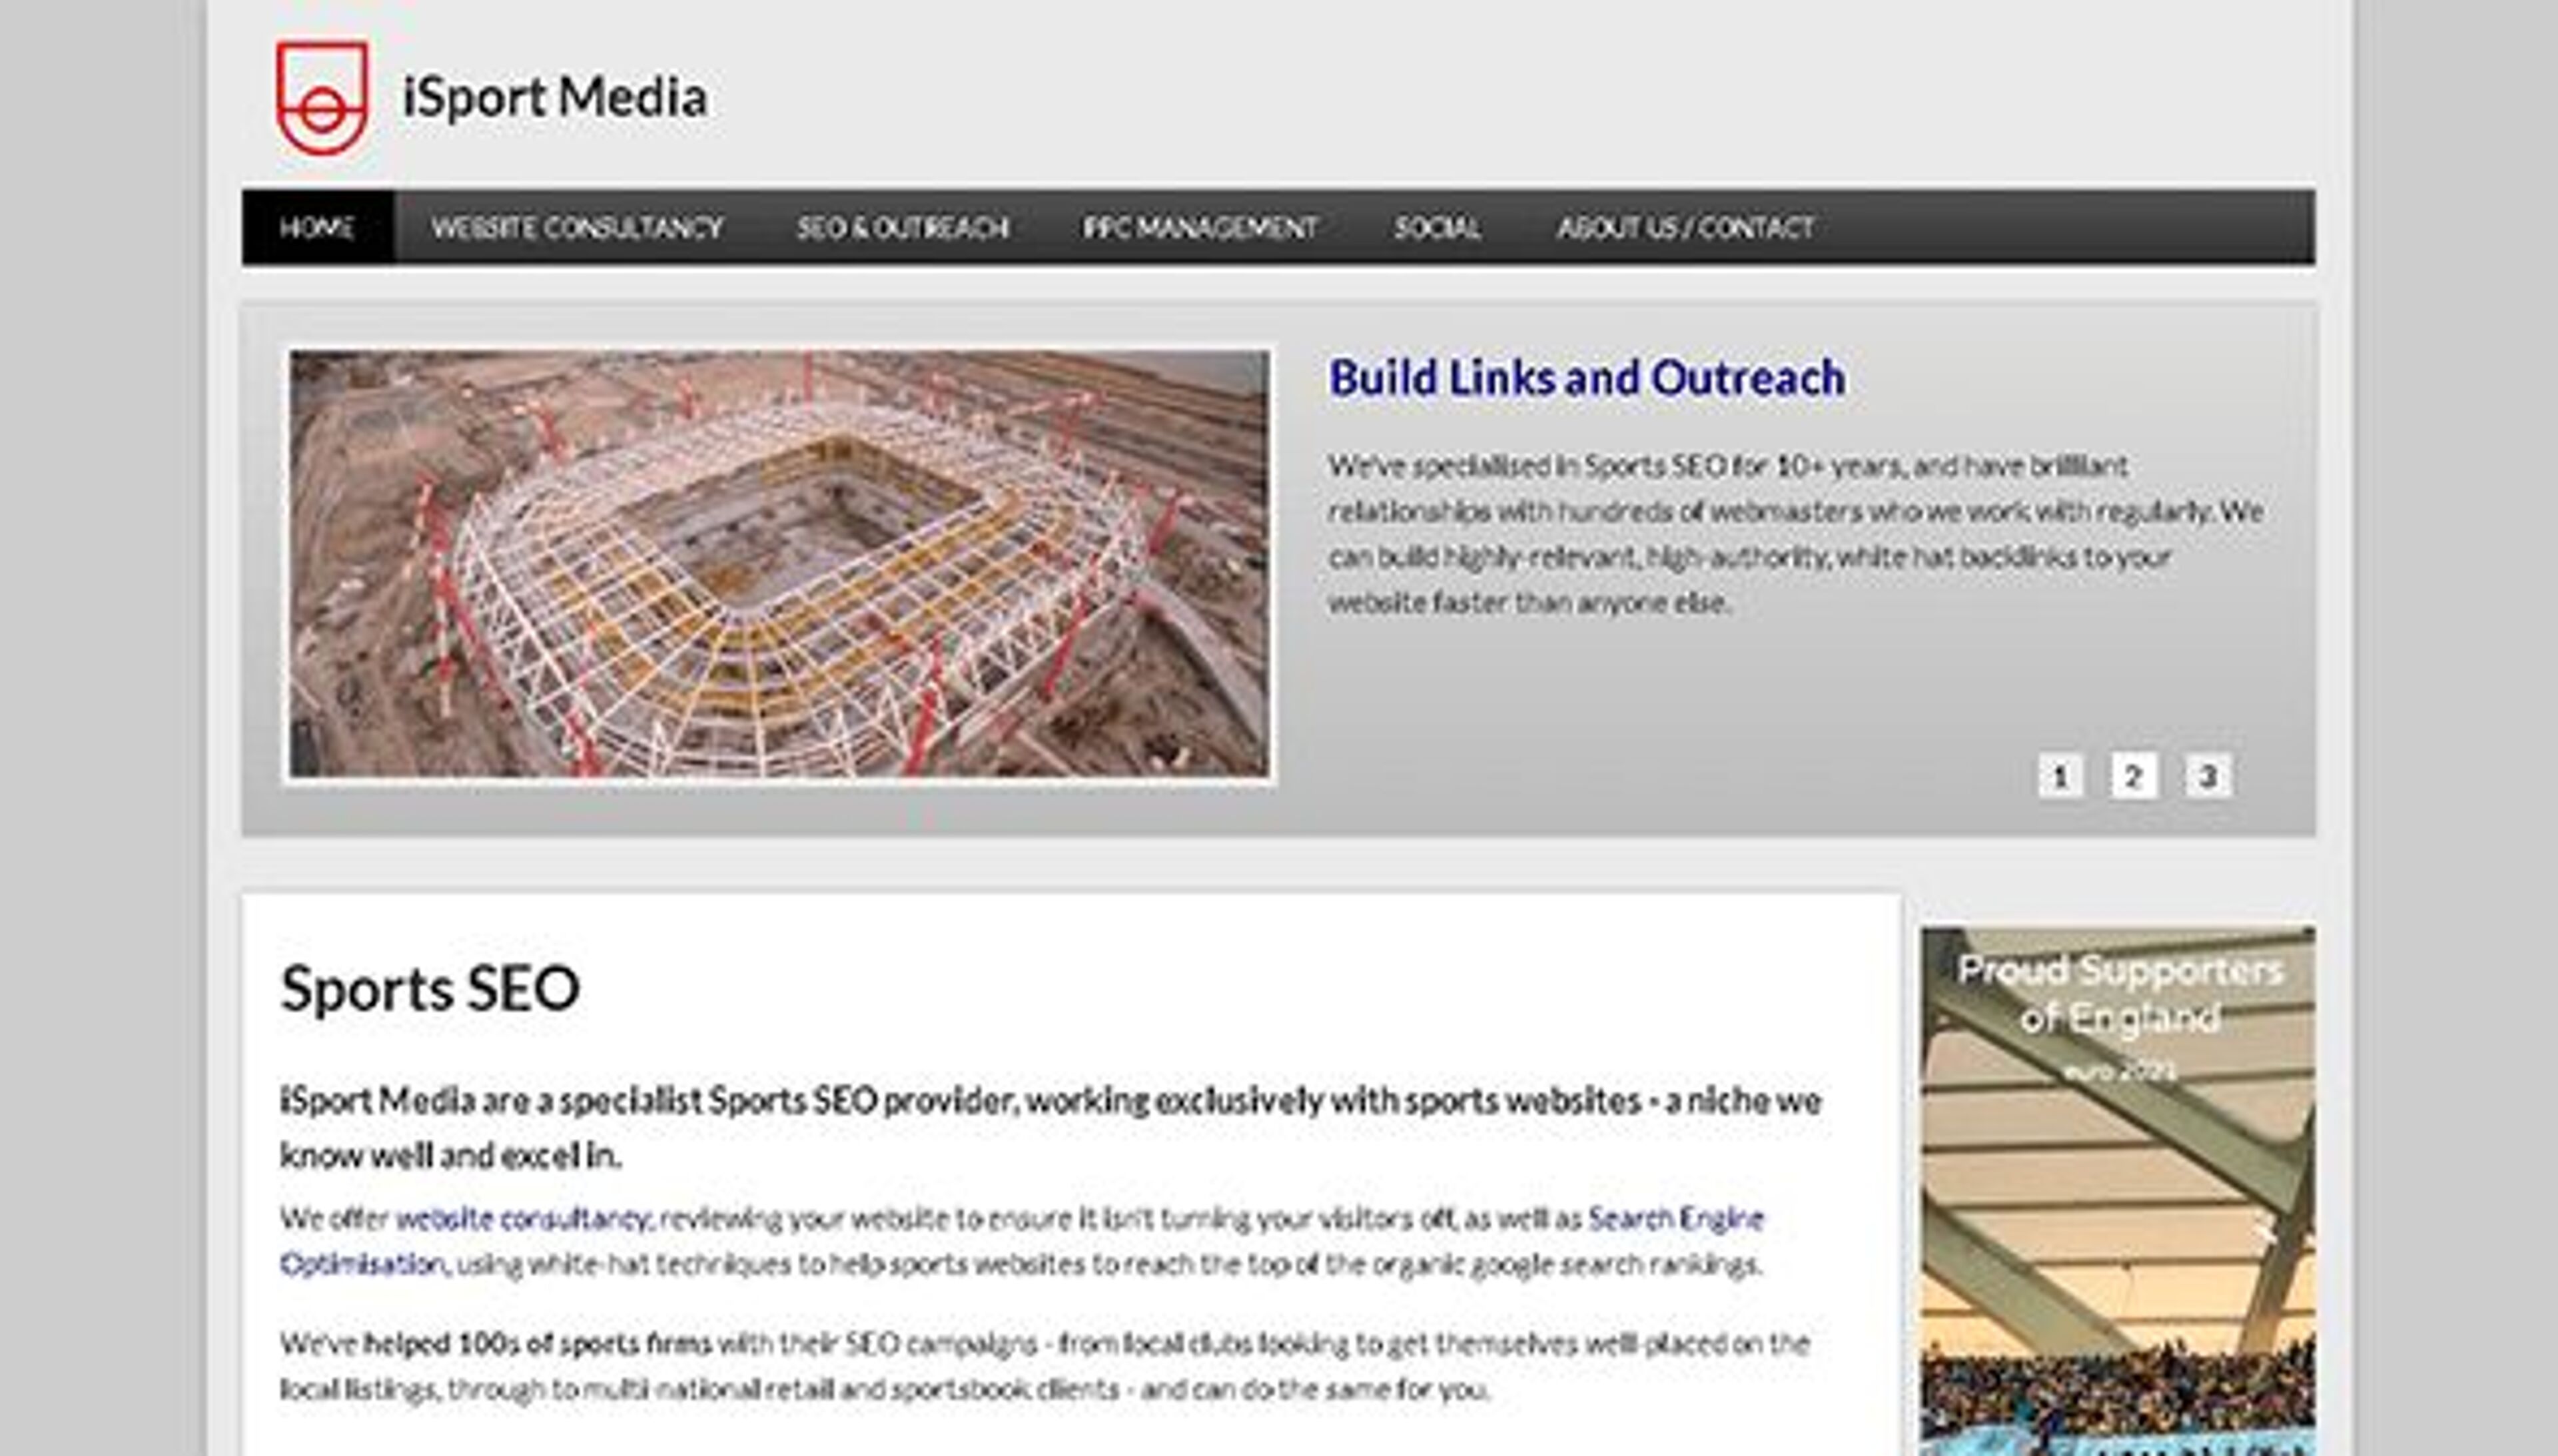Click the bold iSport Media intro paragraph
Screen dimensions: 2558x1456
(x=1050, y=1127)
